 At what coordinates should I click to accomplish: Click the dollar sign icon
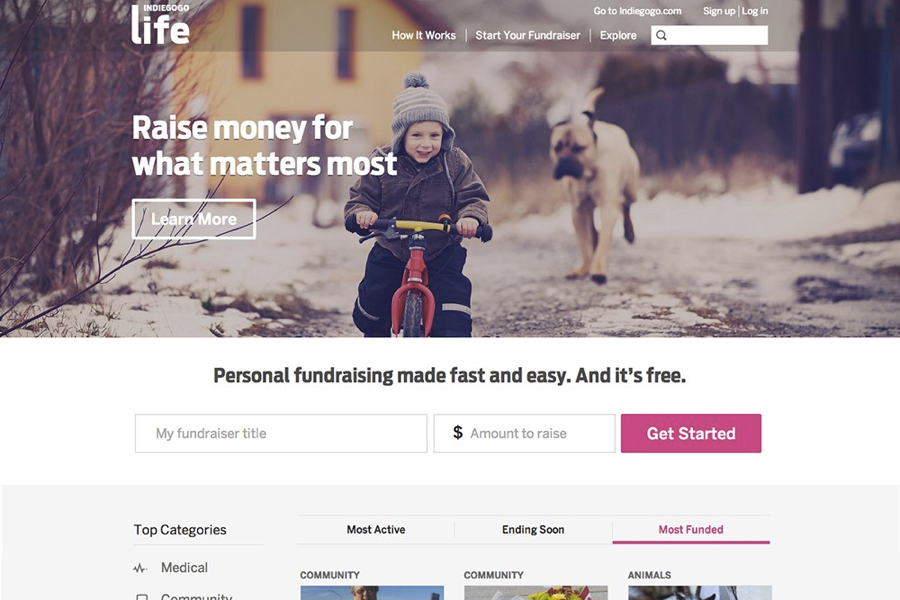[457, 432]
